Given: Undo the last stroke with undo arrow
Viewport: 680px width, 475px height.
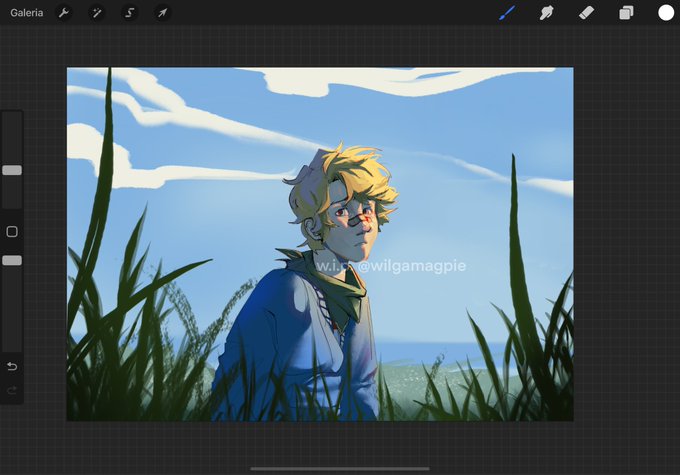Looking at the screenshot, I should pos(12,367).
